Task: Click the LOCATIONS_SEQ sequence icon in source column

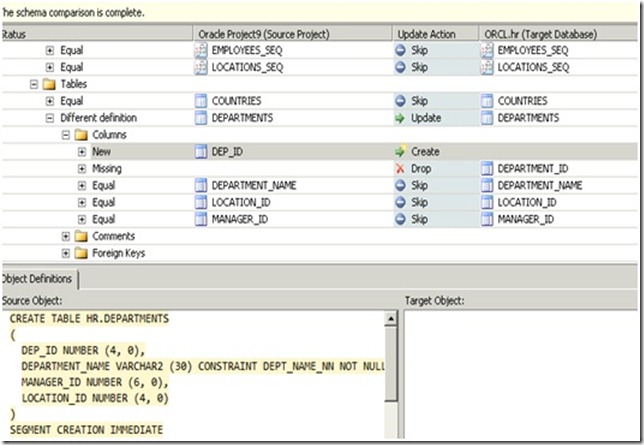Action: (x=200, y=67)
